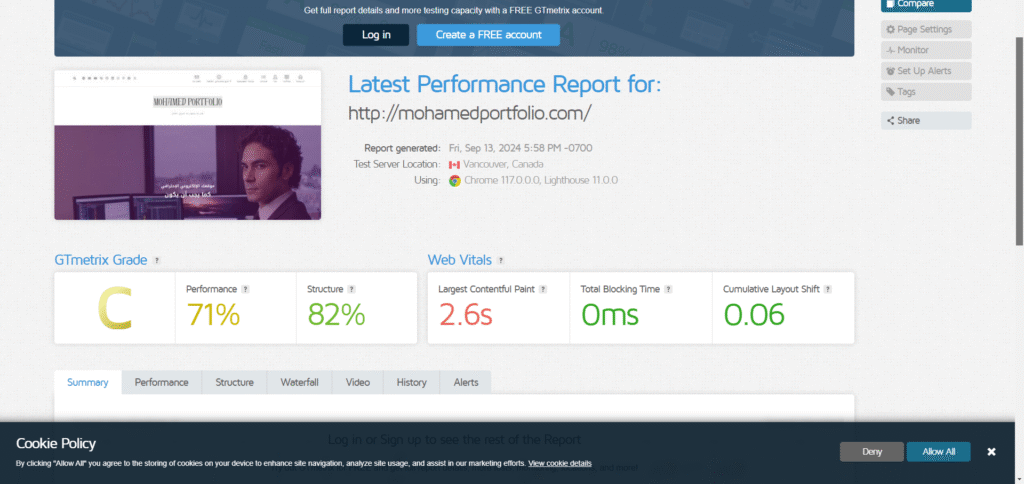The width and height of the screenshot is (1024, 484).
Task: Click help icon next to Web Vitals
Action: tap(501, 261)
